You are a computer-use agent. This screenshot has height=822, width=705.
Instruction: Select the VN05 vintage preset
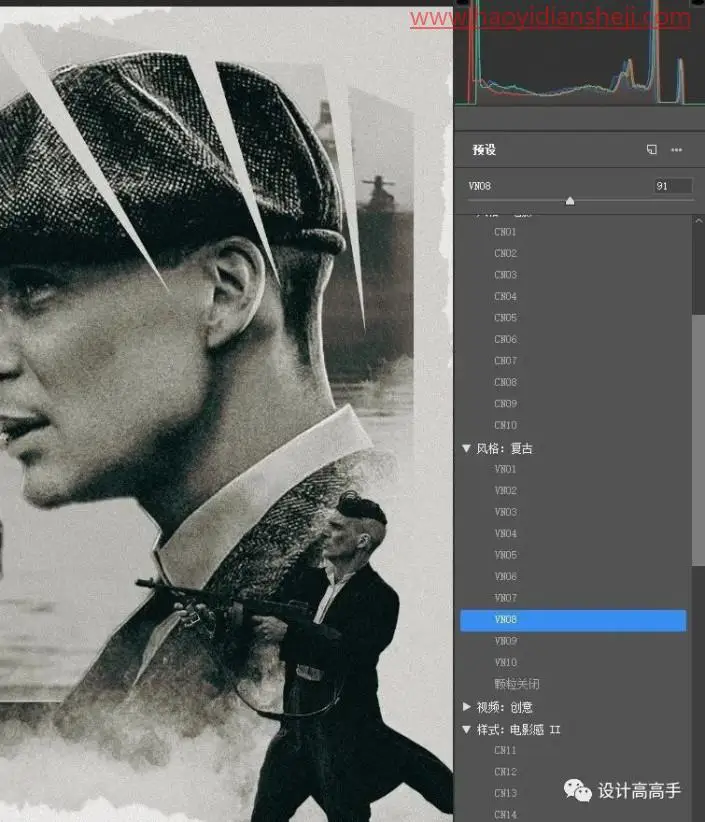[505, 555]
